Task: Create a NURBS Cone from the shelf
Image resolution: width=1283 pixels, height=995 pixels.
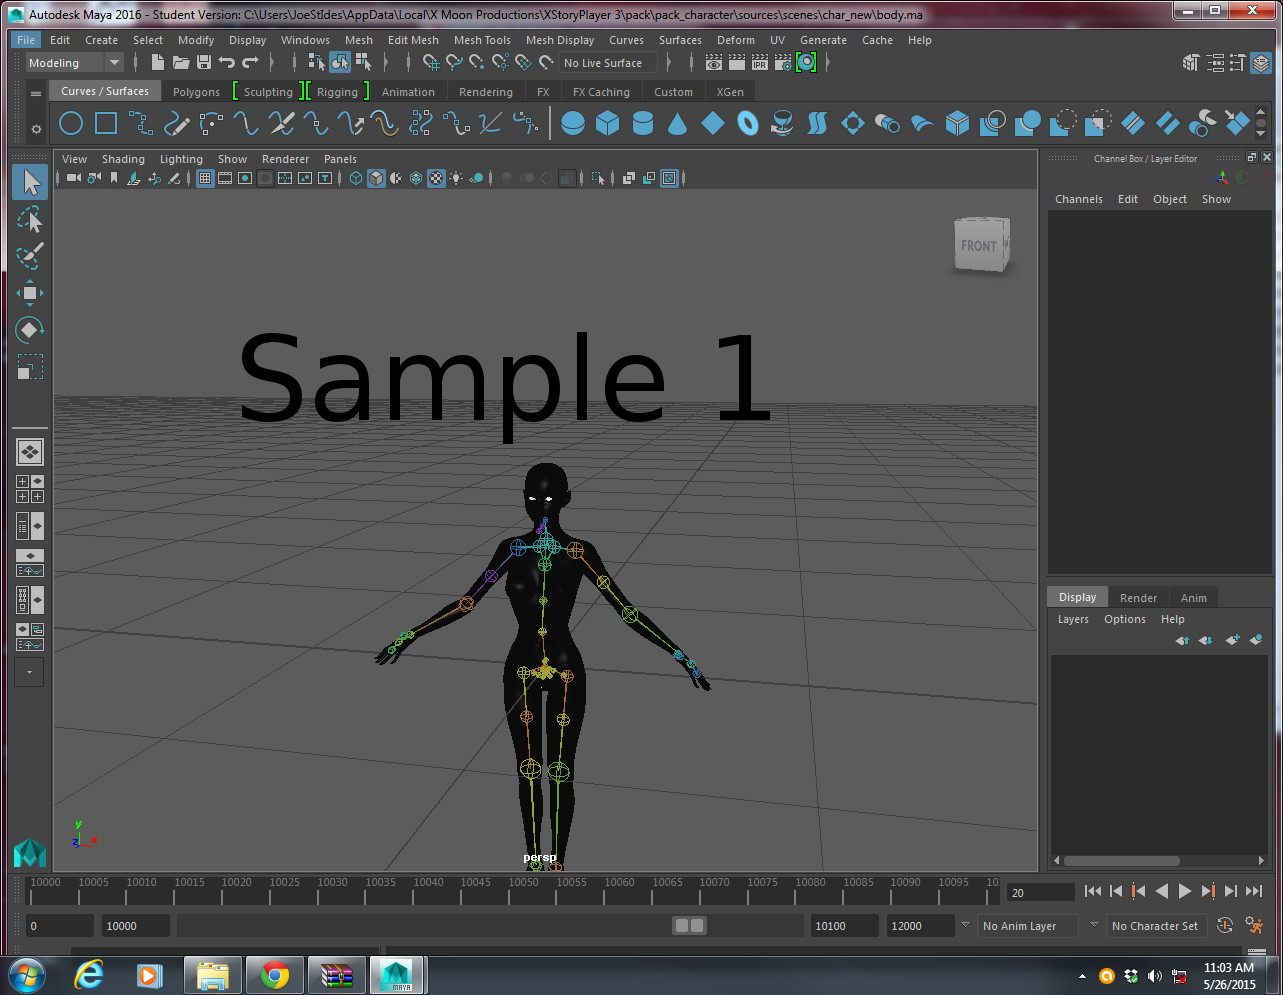Action: click(678, 123)
